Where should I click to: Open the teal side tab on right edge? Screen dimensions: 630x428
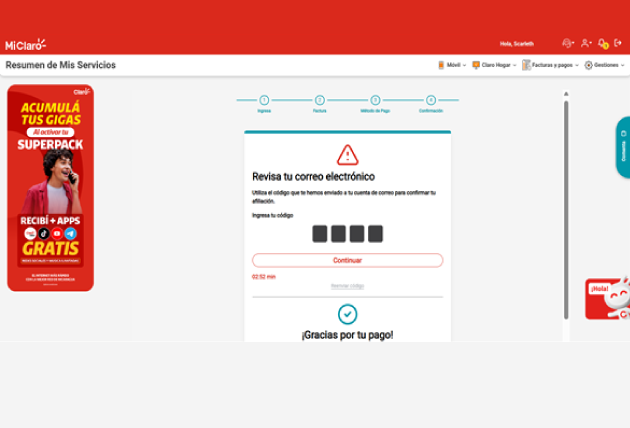coord(623,147)
